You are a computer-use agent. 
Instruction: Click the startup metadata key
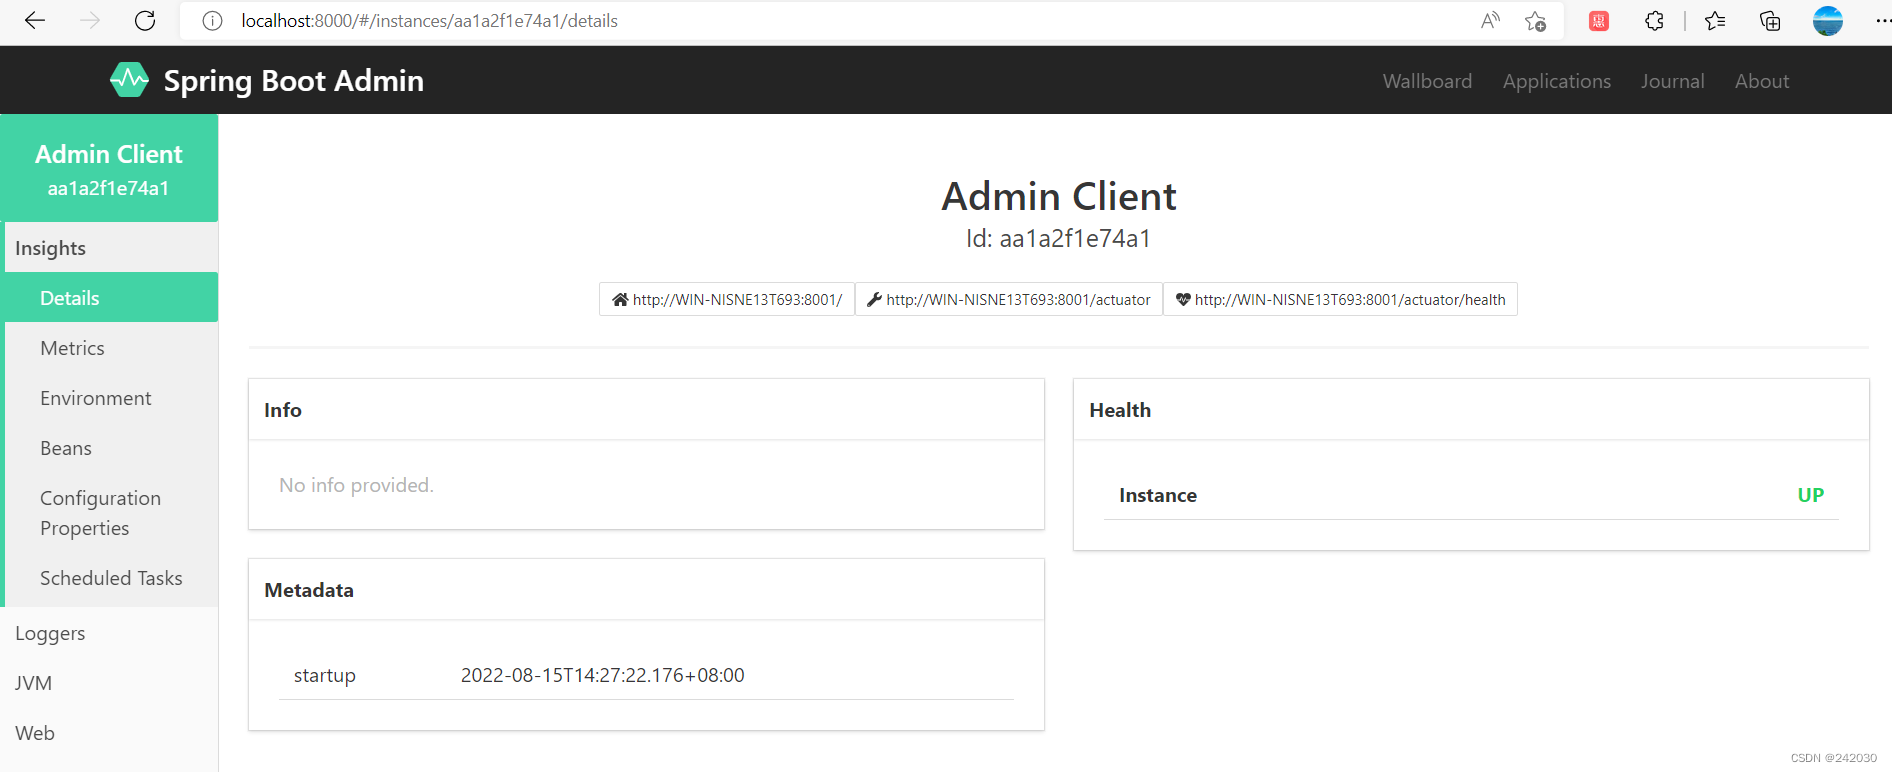[324, 675]
